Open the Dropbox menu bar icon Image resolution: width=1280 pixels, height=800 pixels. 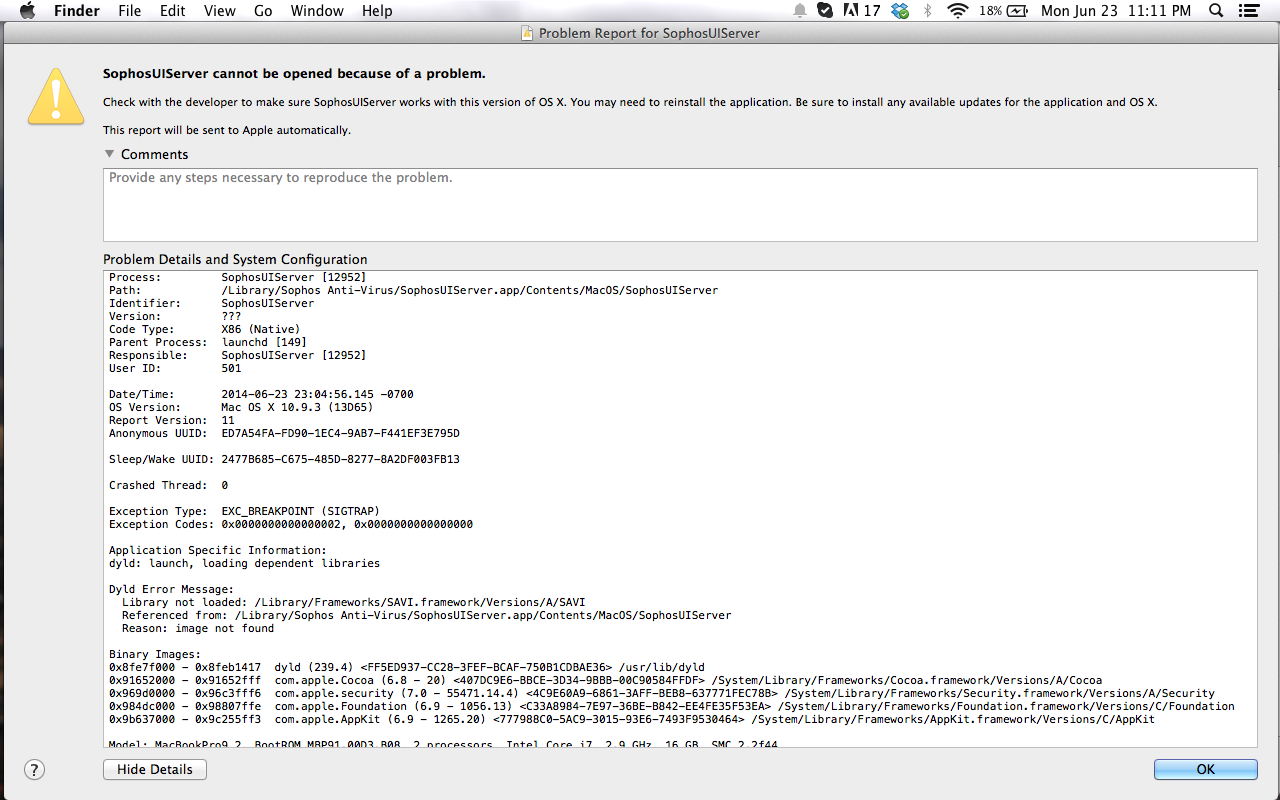[x=901, y=11]
